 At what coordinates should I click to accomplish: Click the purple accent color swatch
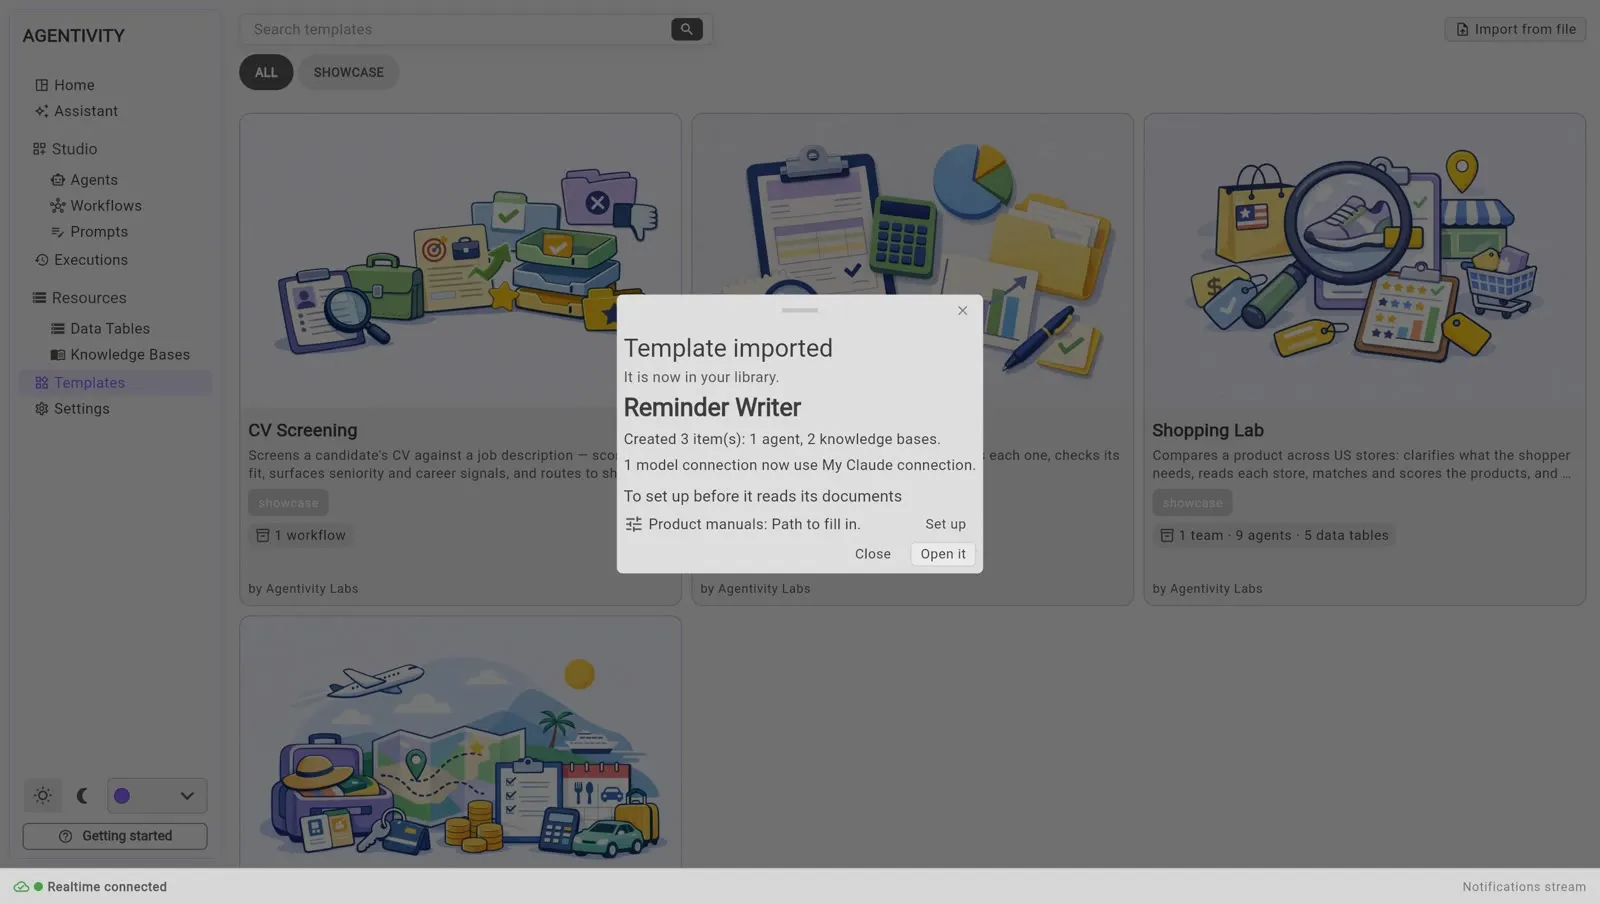click(122, 796)
